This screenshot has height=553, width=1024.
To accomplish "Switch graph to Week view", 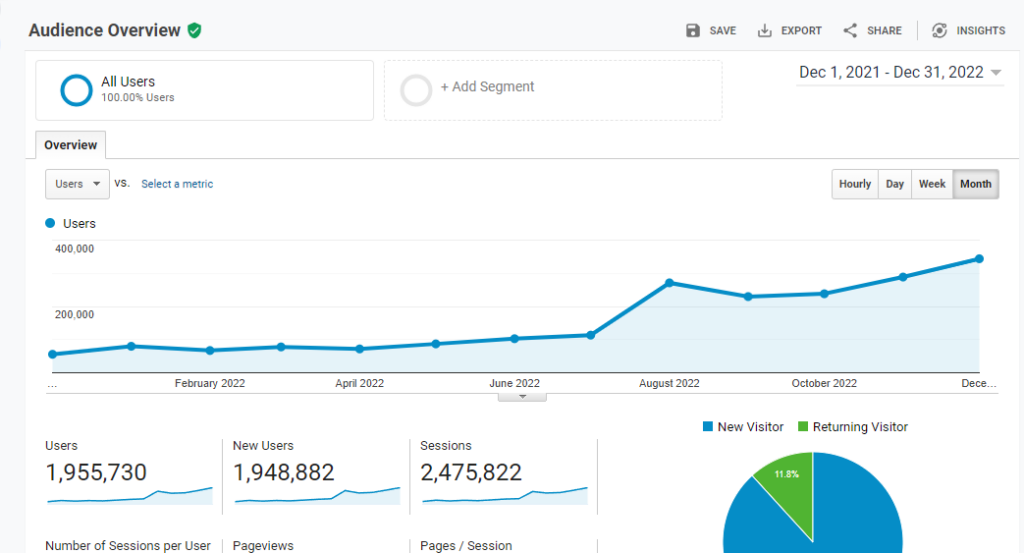I will [x=932, y=184].
